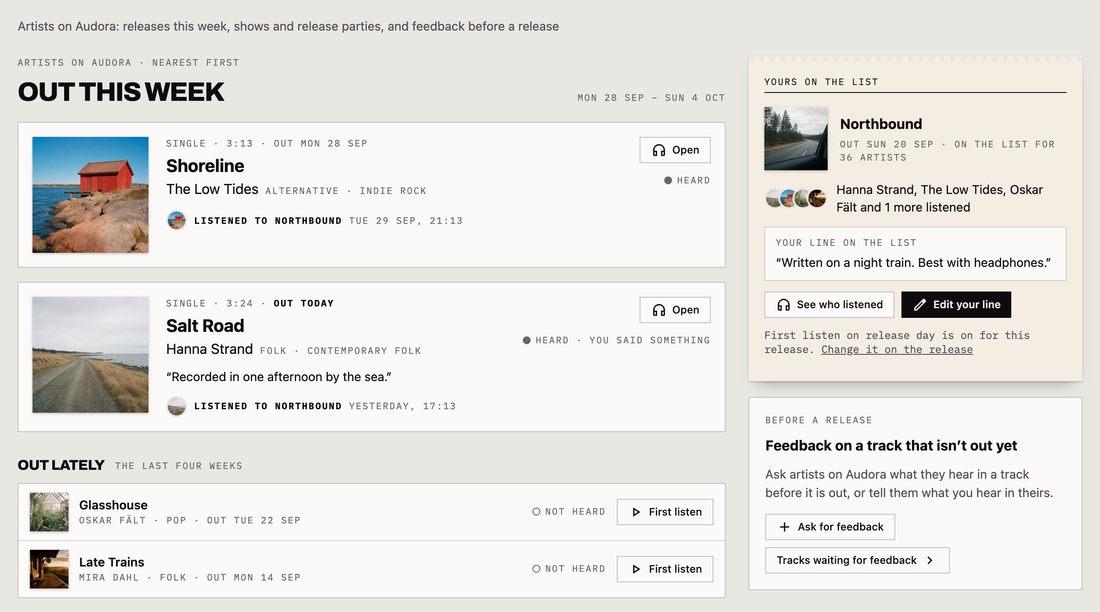Screen dimensions: 1100x612
Task: Click the Heard status on Shoreline
Action: [688, 180]
